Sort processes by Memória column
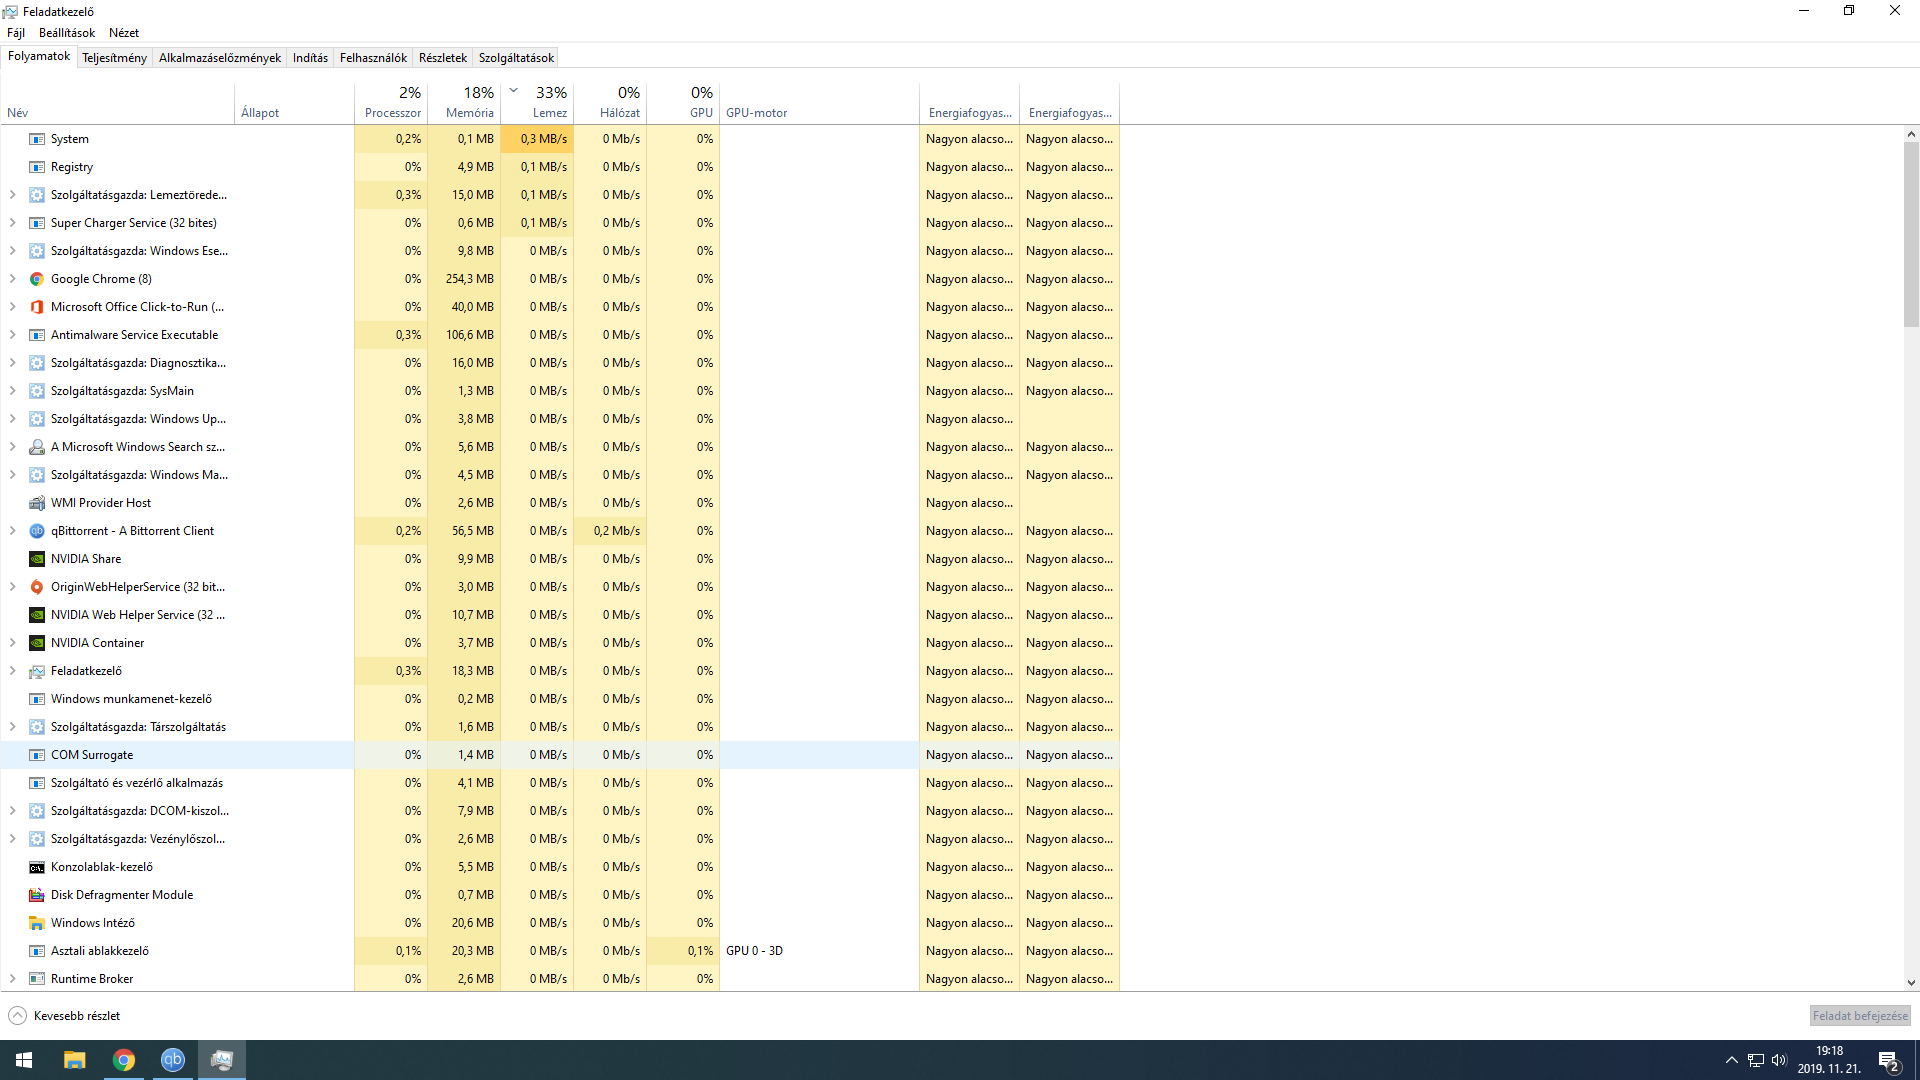This screenshot has width=1920, height=1080. click(469, 102)
